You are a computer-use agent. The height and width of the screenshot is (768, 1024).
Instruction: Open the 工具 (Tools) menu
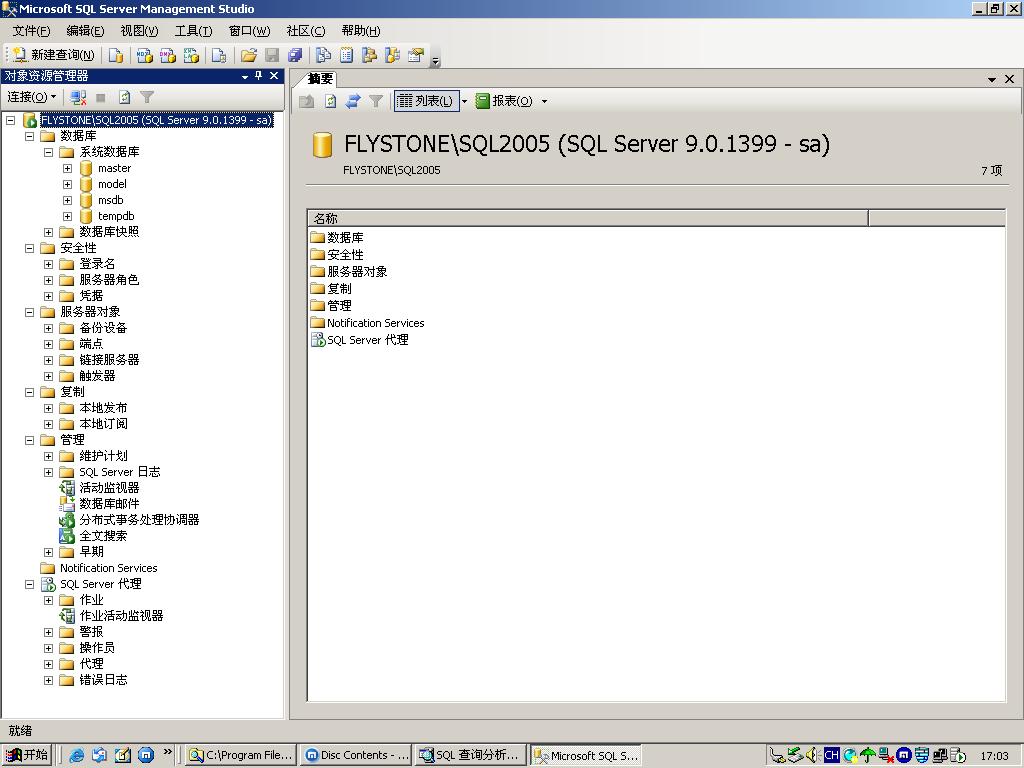tap(193, 31)
